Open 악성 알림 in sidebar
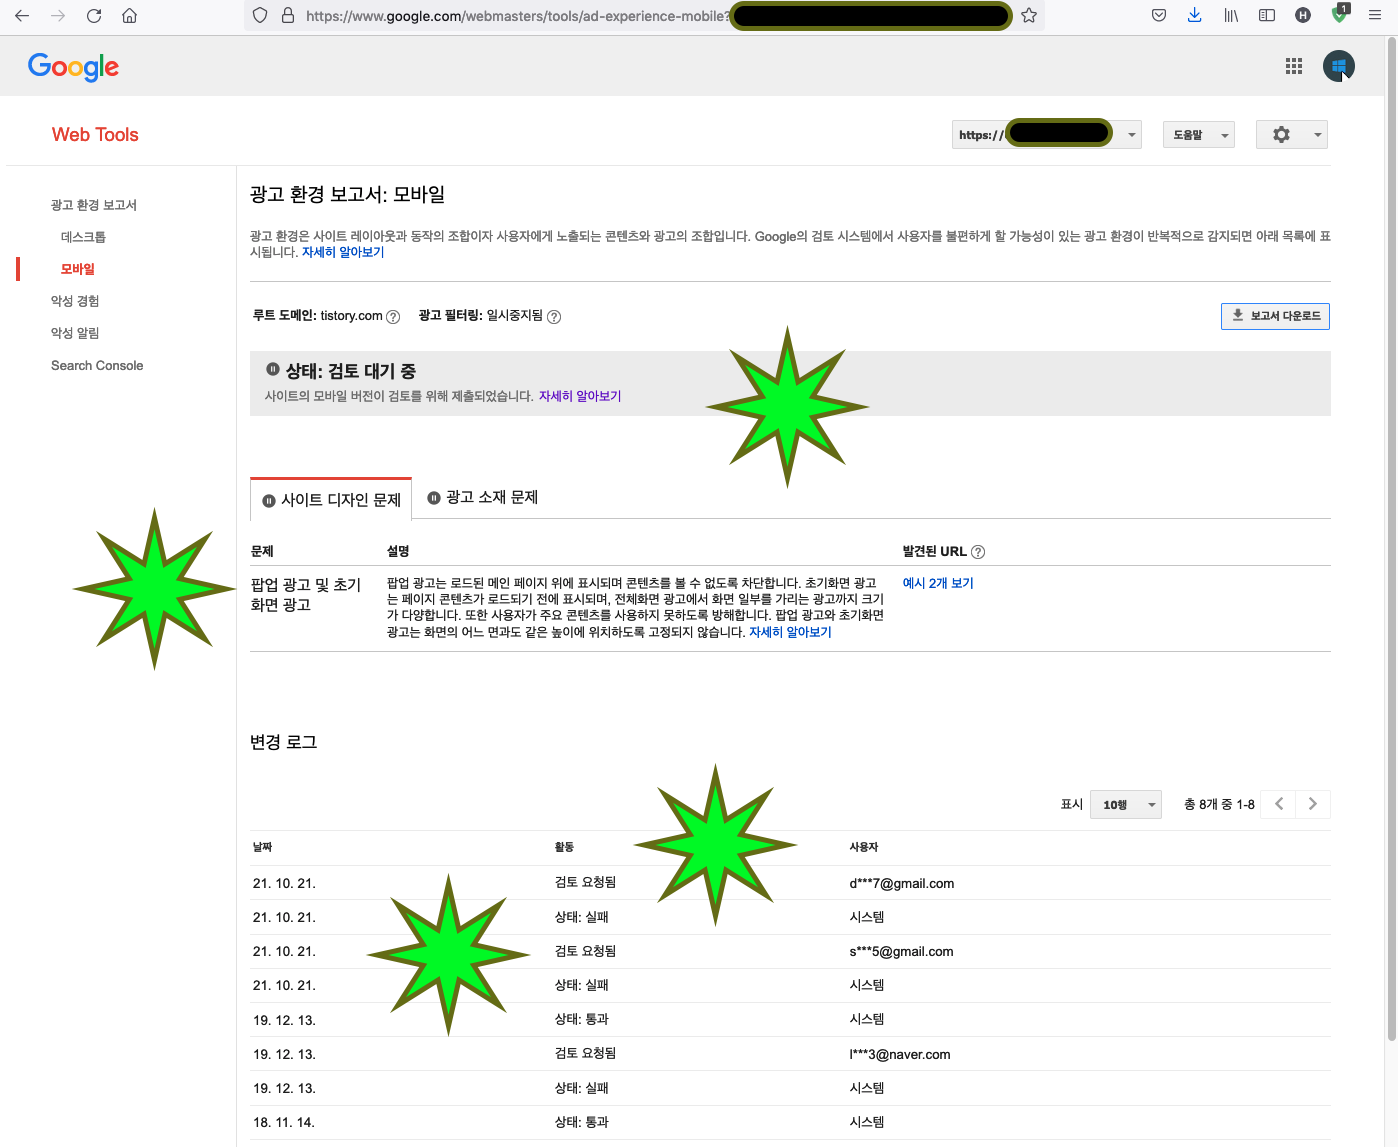The height and width of the screenshot is (1147, 1398). [75, 333]
